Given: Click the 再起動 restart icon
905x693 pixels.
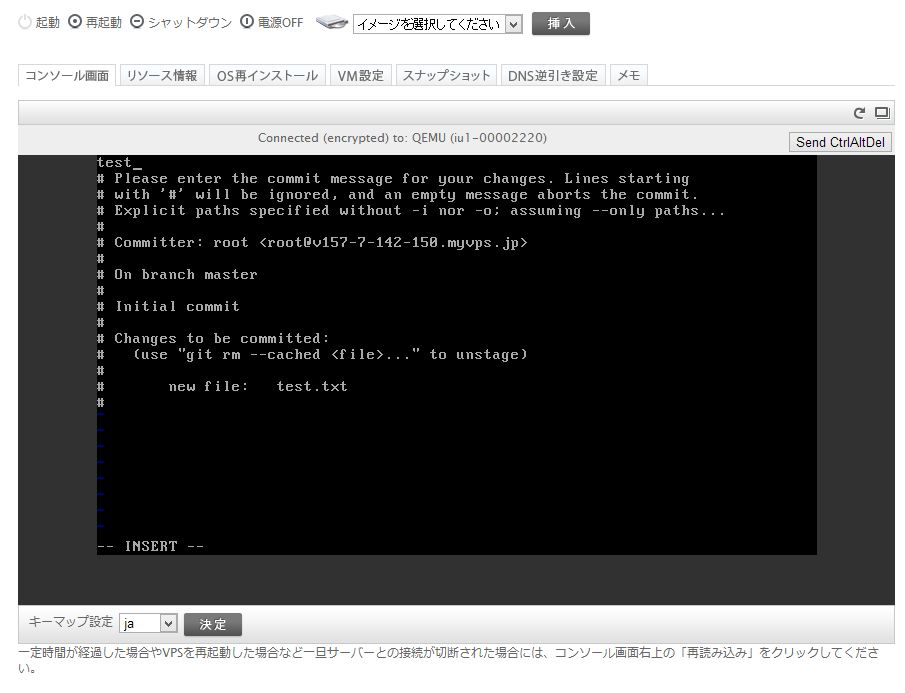Looking at the screenshot, I should coord(75,22).
